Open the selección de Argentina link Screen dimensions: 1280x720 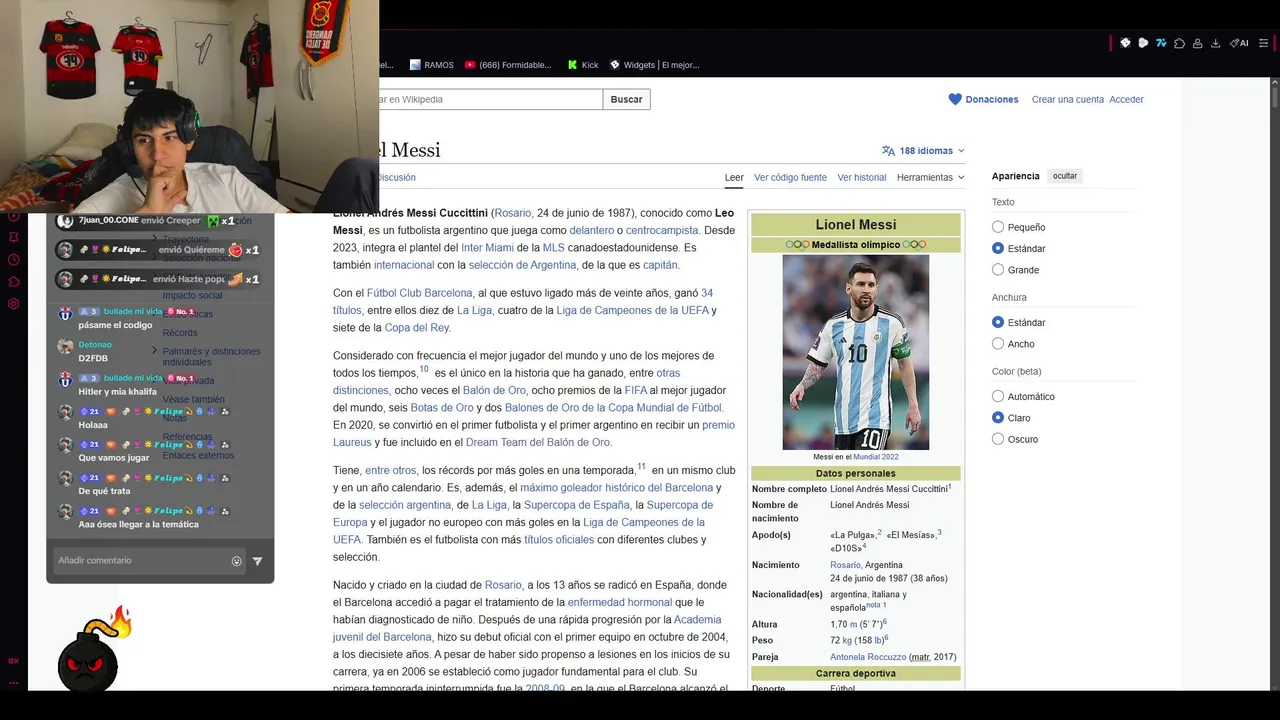522,265
